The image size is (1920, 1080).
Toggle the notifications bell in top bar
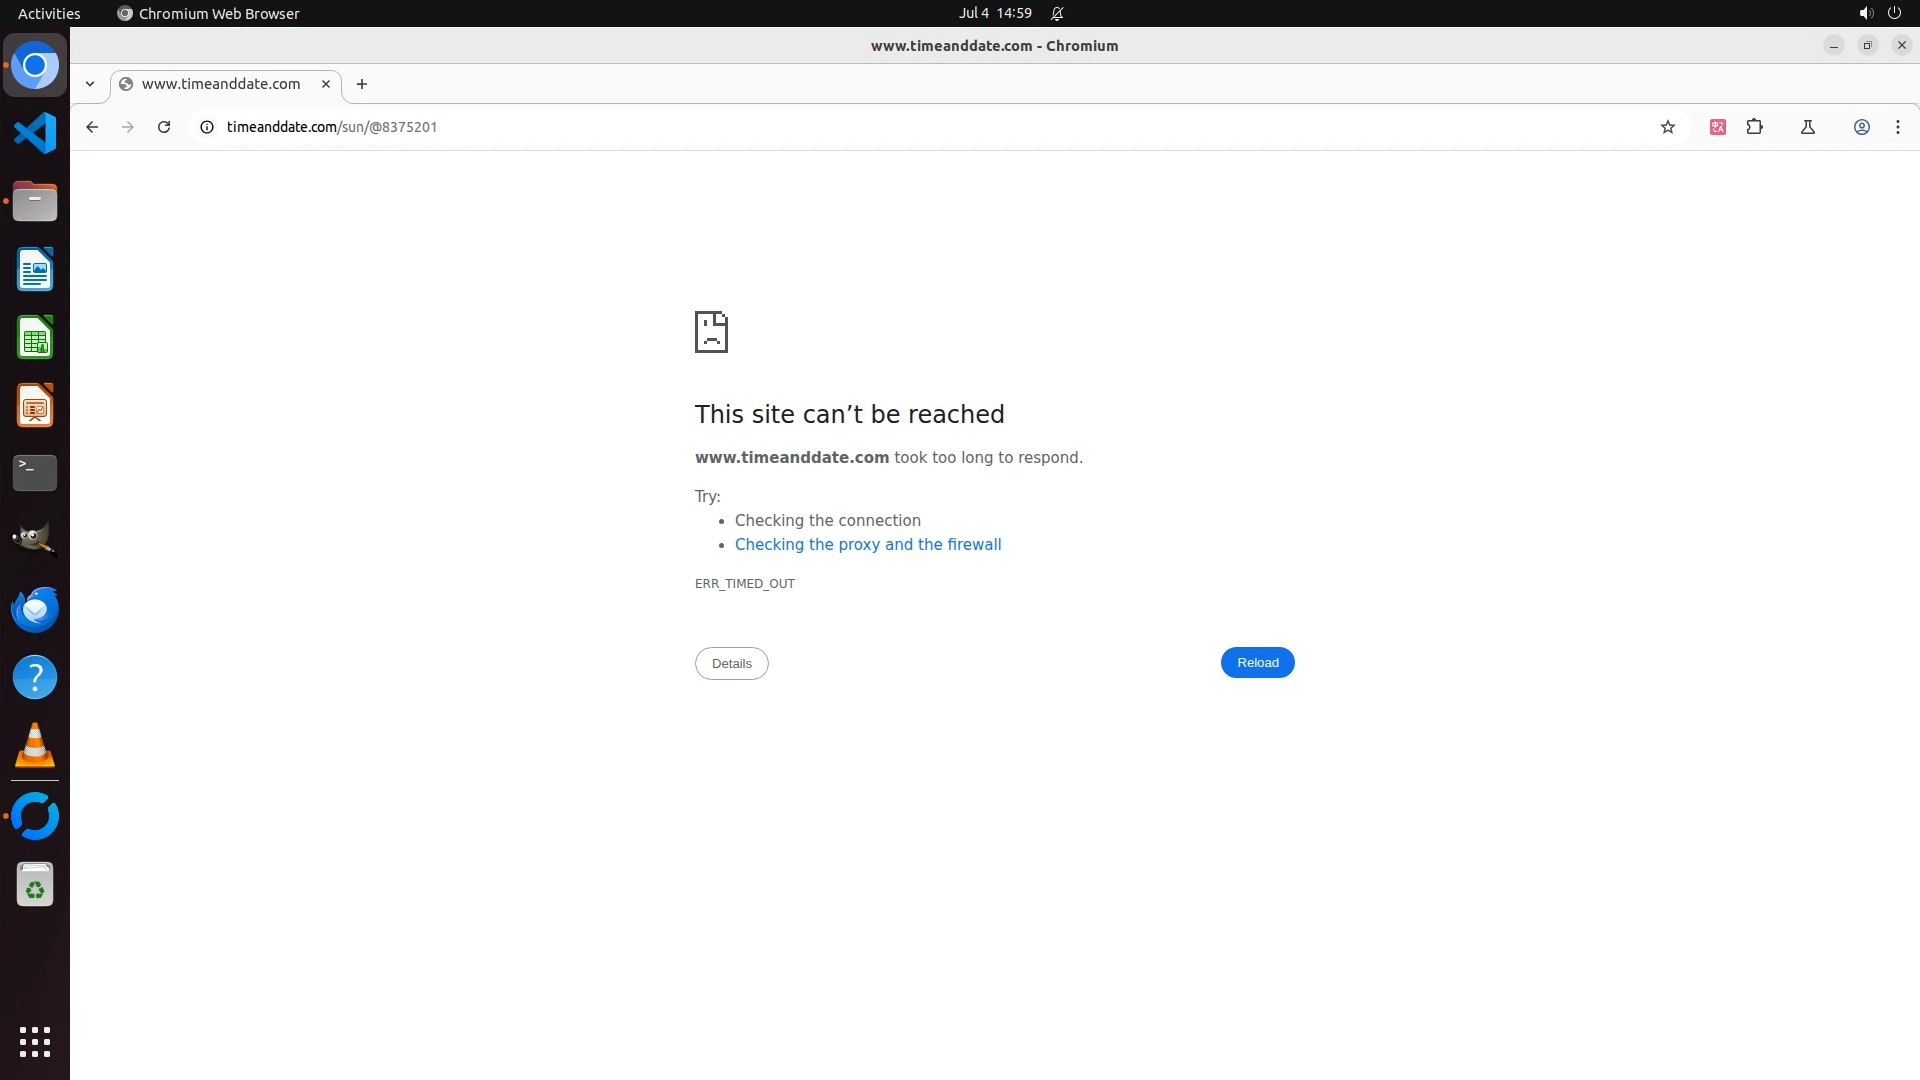[1057, 13]
